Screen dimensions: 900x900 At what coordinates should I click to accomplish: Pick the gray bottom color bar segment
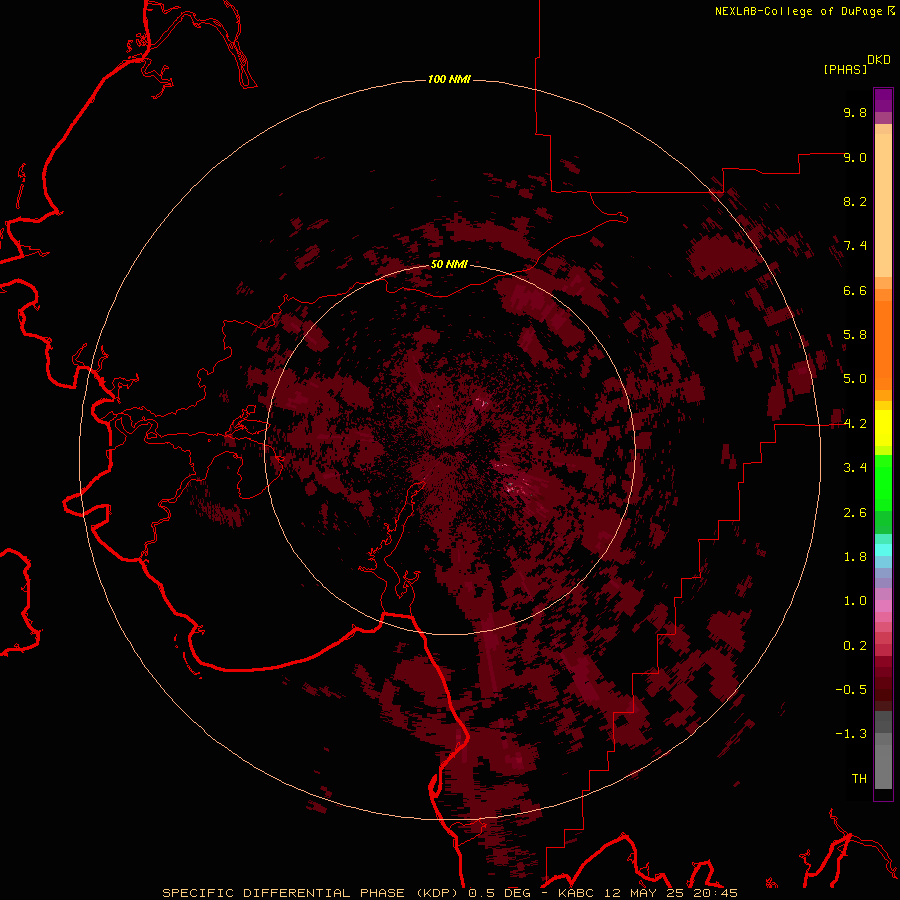(883, 763)
